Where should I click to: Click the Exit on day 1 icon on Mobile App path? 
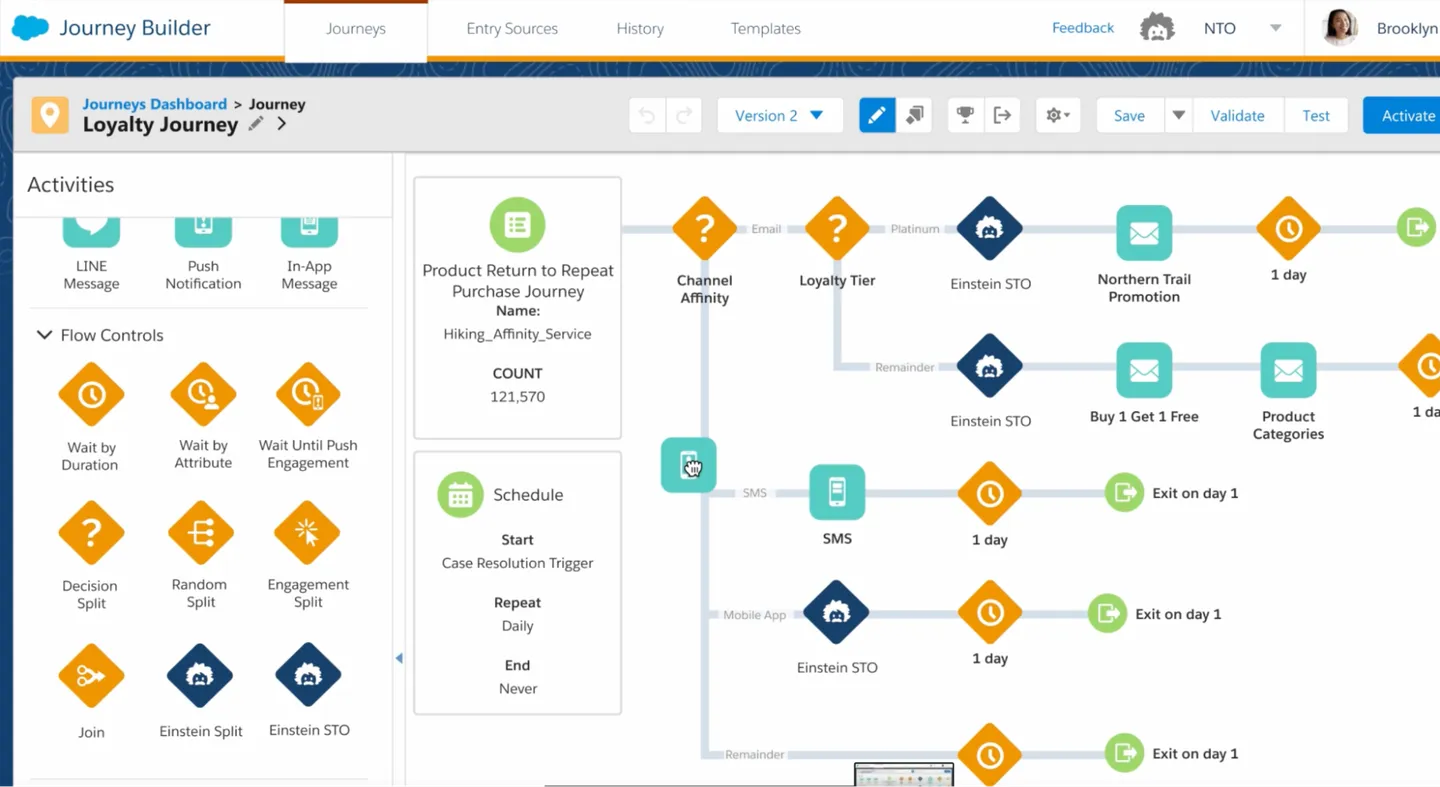pyautogui.click(x=1108, y=613)
